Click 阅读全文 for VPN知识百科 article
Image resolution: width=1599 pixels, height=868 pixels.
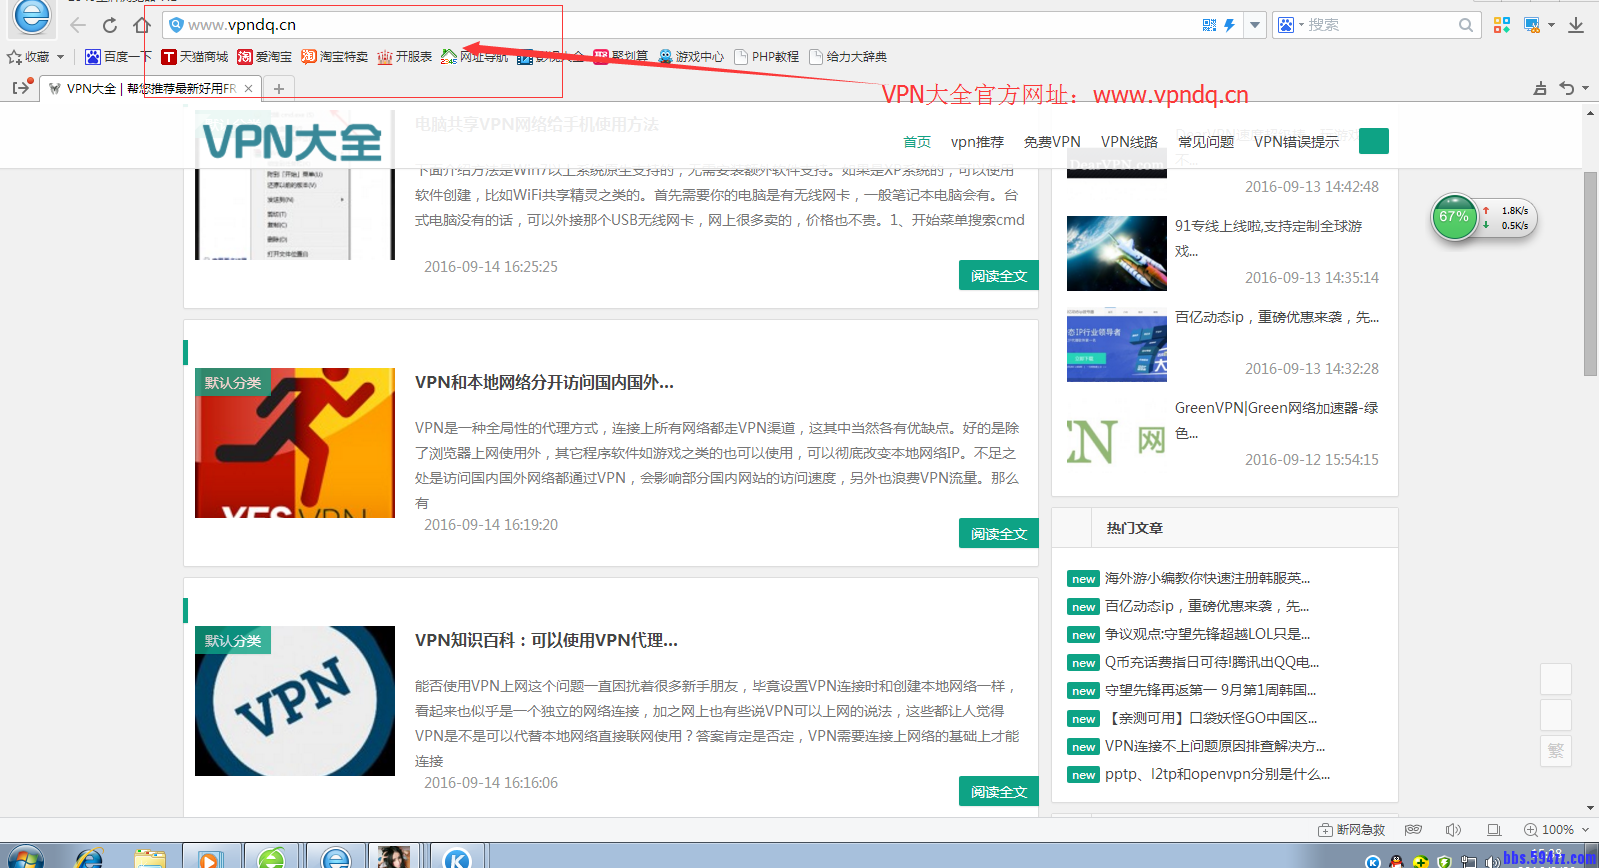(x=998, y=791)
